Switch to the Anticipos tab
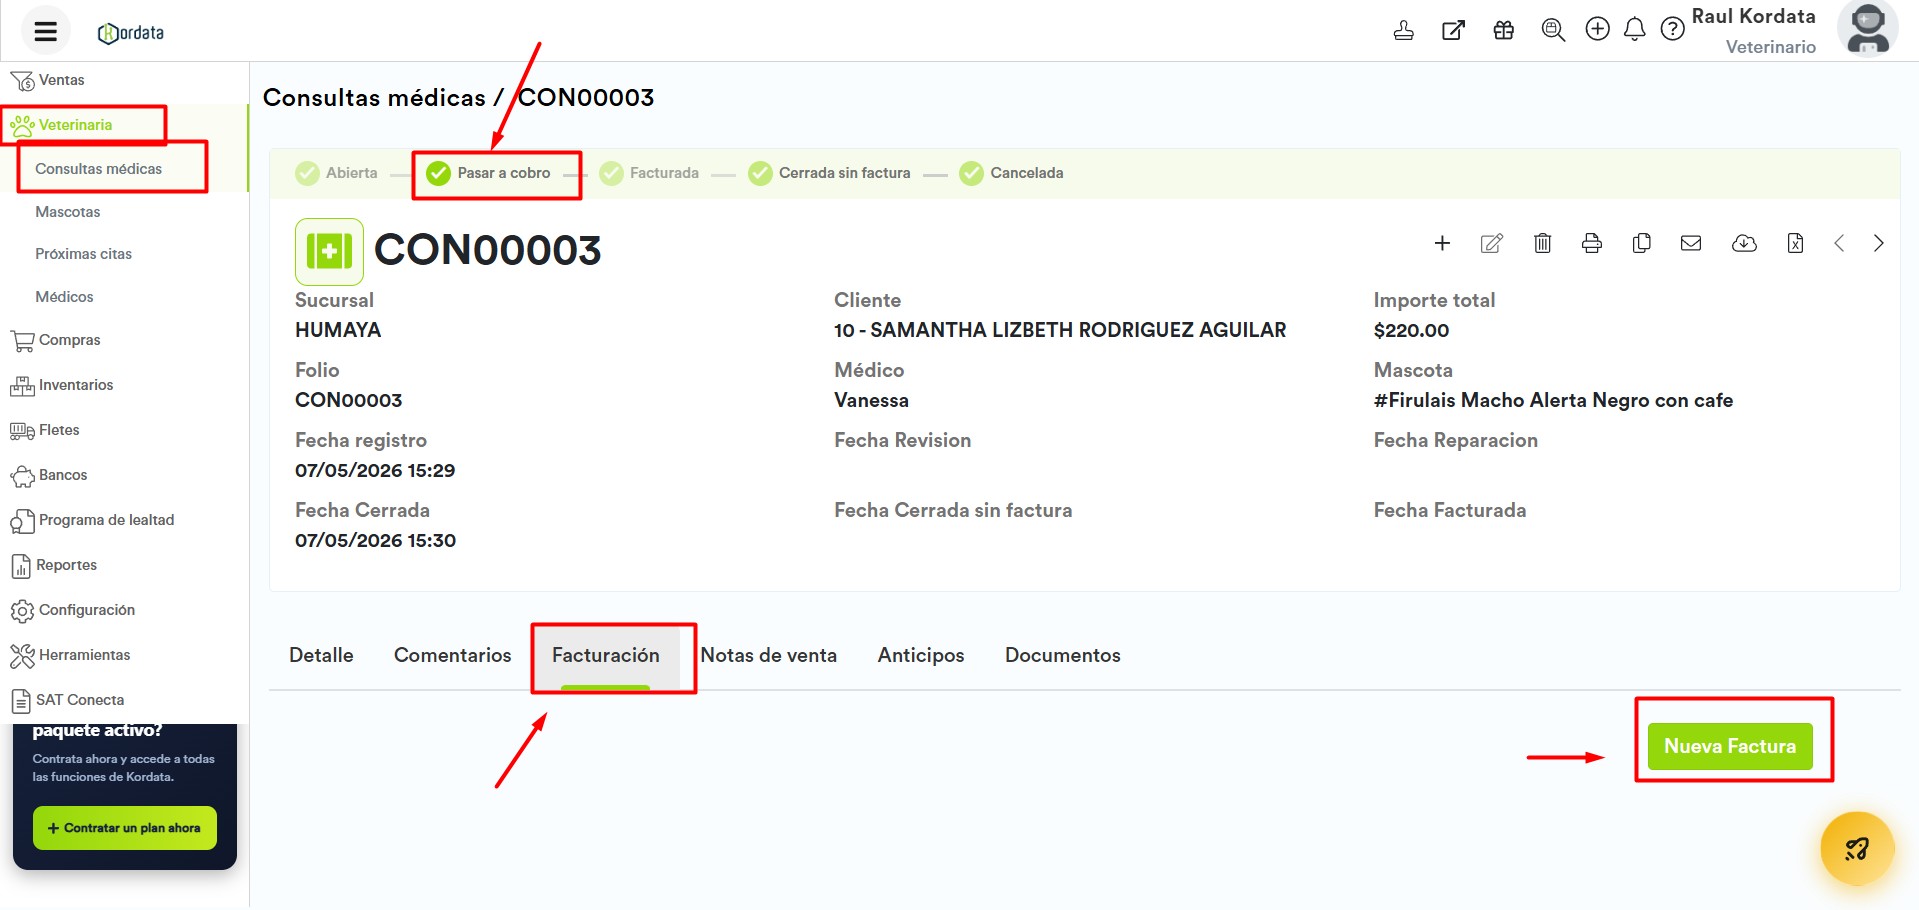Image resolution: width=1919 pixels, height=910 pixels. (x=921, y=655)
